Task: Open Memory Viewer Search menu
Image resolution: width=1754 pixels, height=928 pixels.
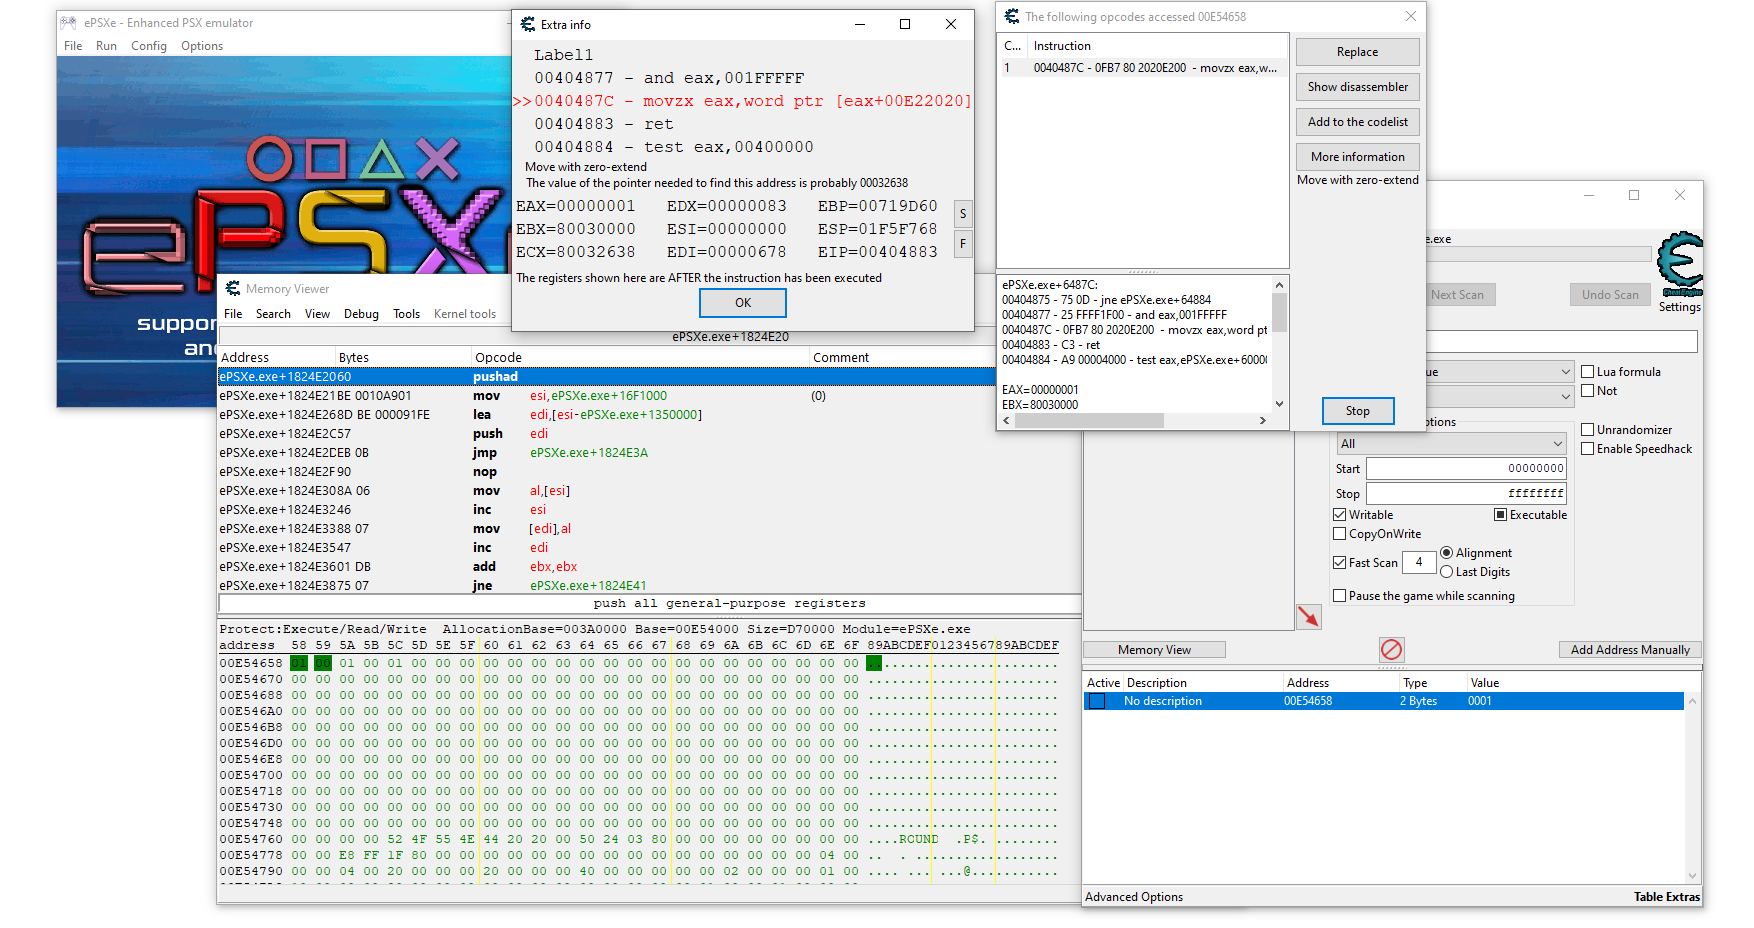Action: (x=273, y=313)
